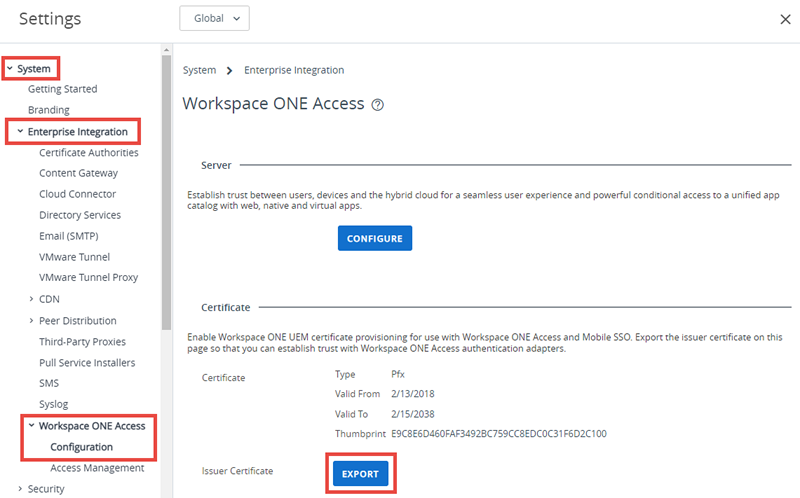Viewport: 800px width, 498px height.
Task: Select Third-Party Proxies
Action: [82, 341]
